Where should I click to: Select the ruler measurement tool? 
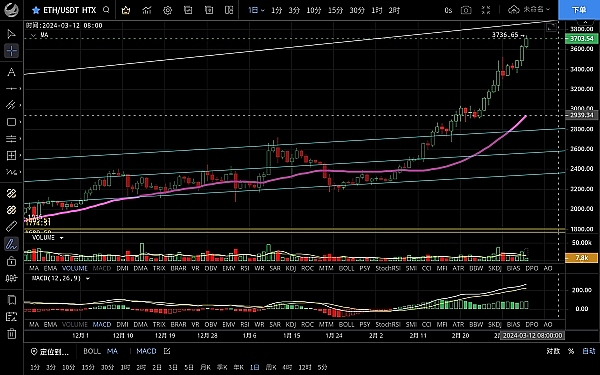point(11,227)
